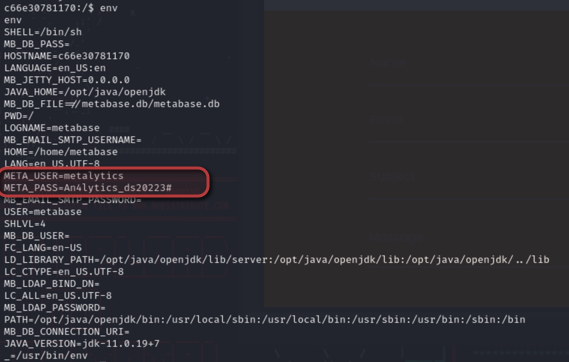
Task: Click the LD_LIBRARY_PATH line
Action: tap(277, 260)
